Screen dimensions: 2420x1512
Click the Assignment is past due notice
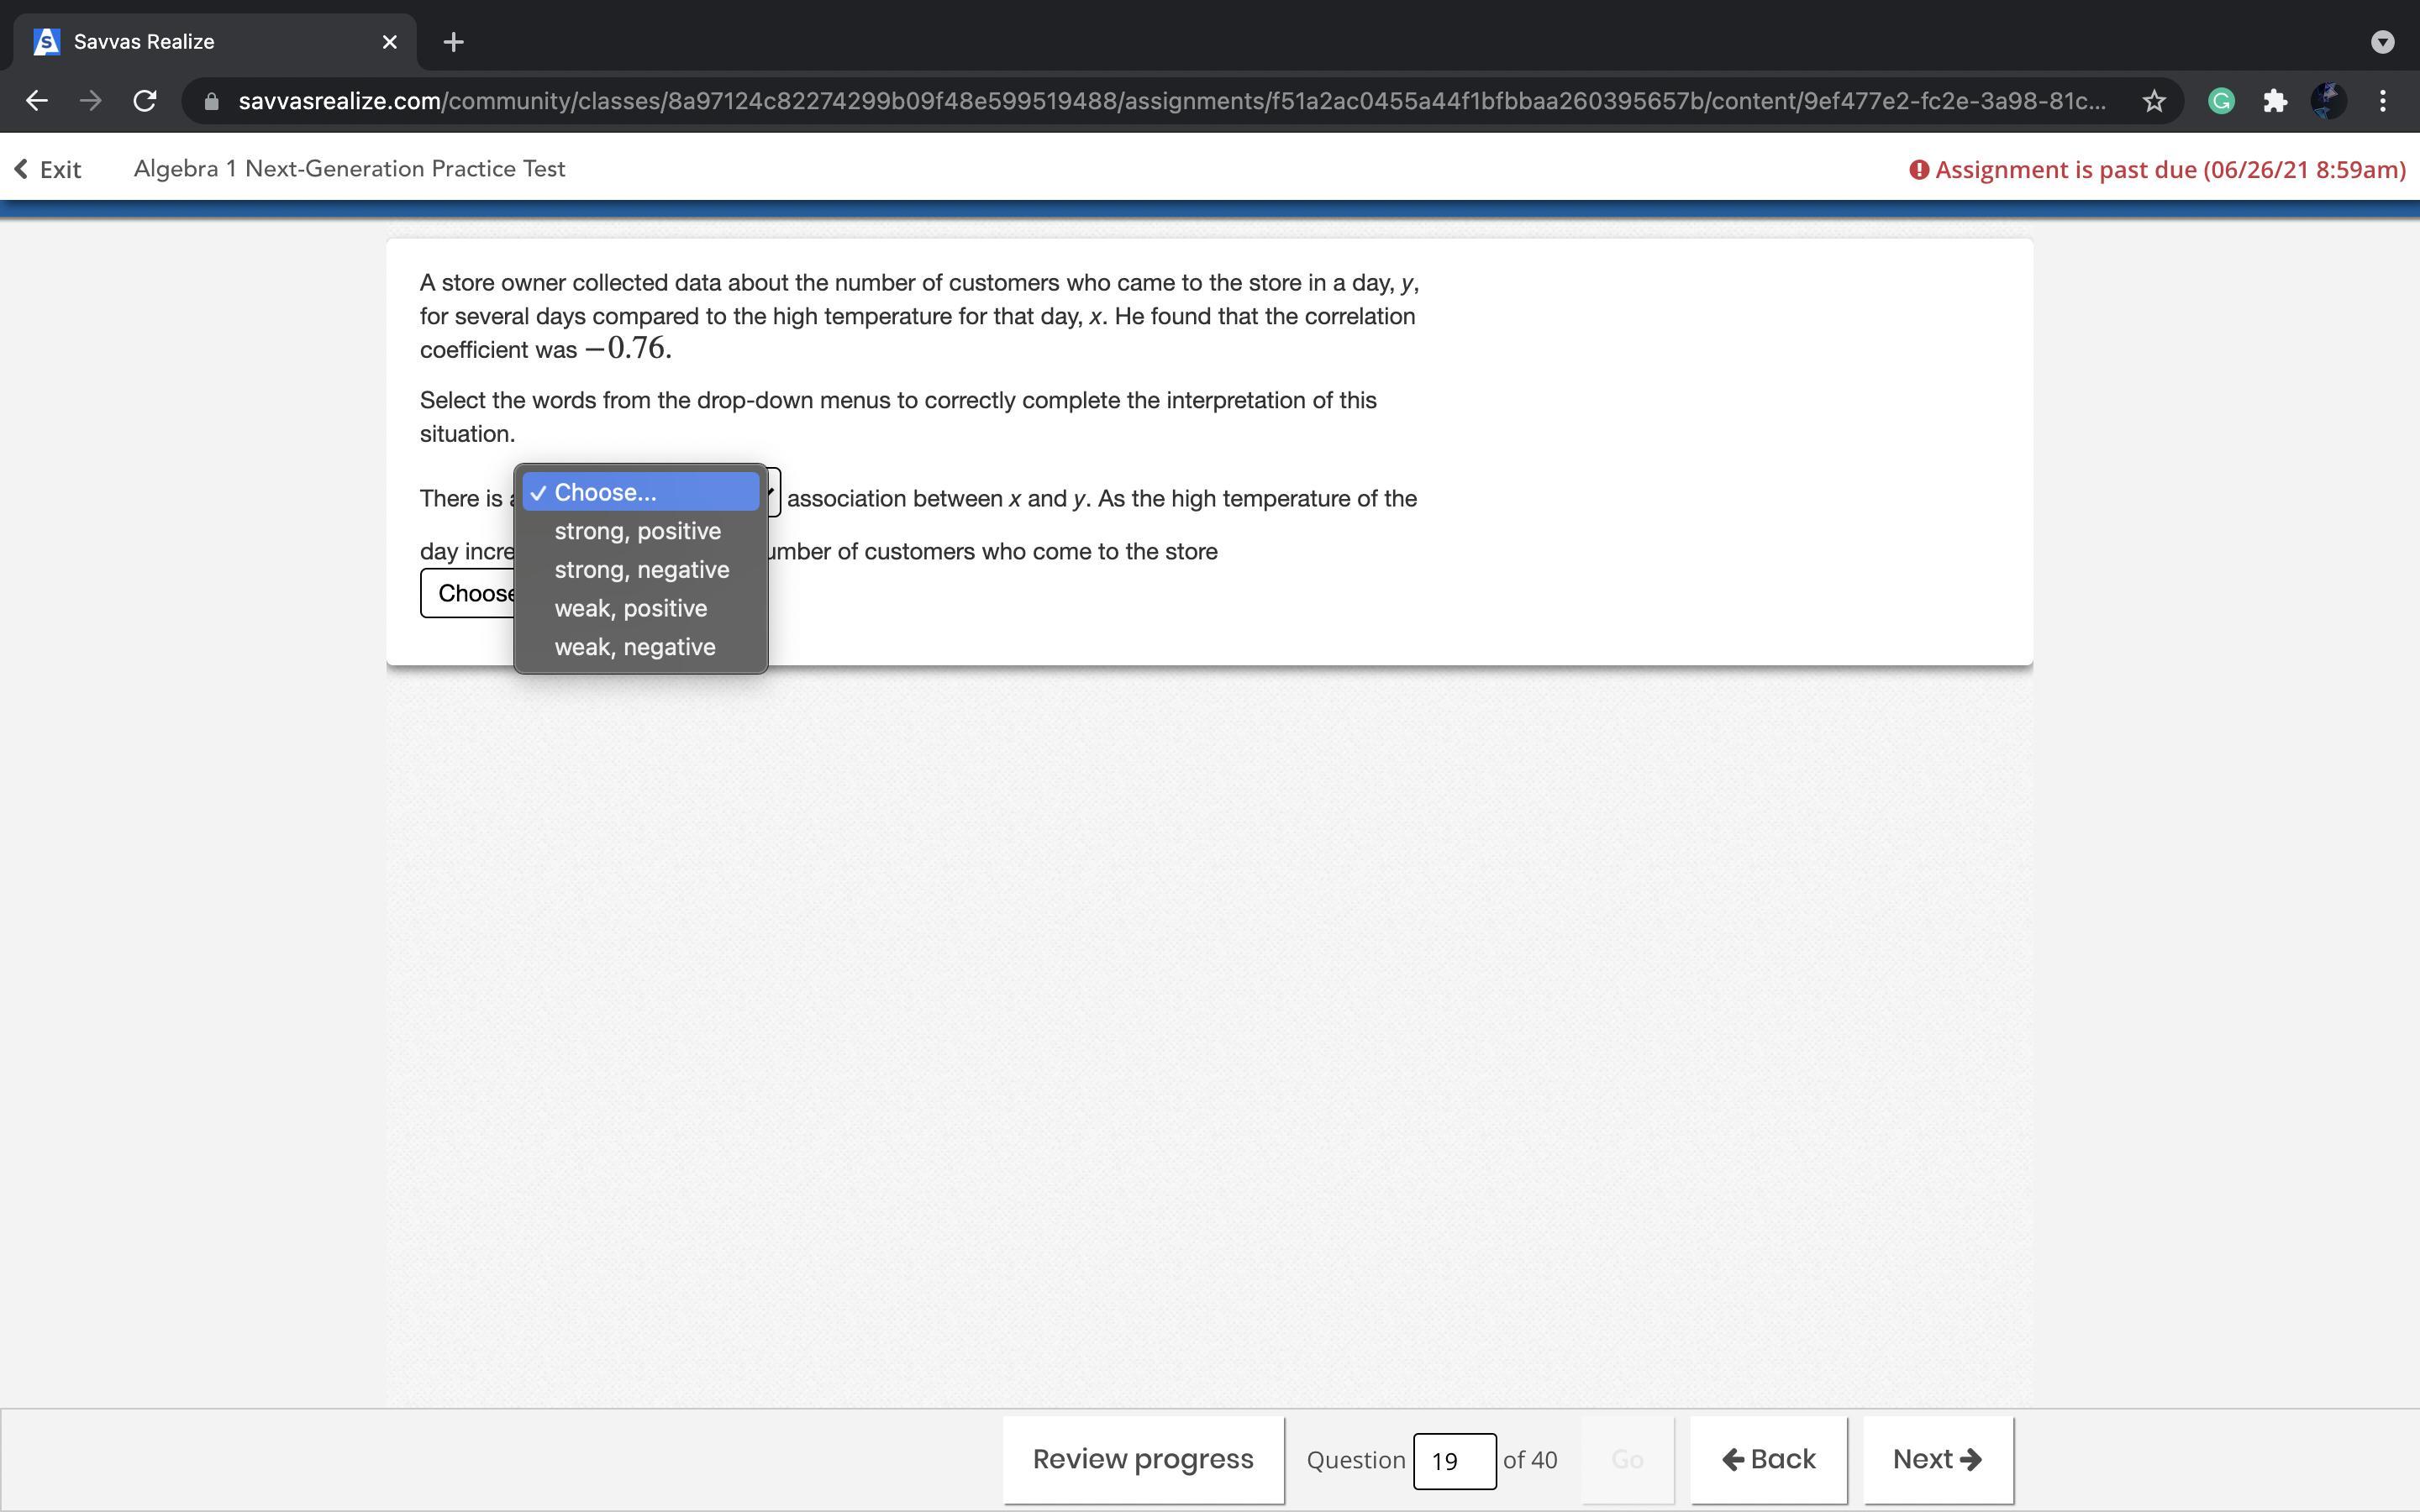click(2158, 170)
